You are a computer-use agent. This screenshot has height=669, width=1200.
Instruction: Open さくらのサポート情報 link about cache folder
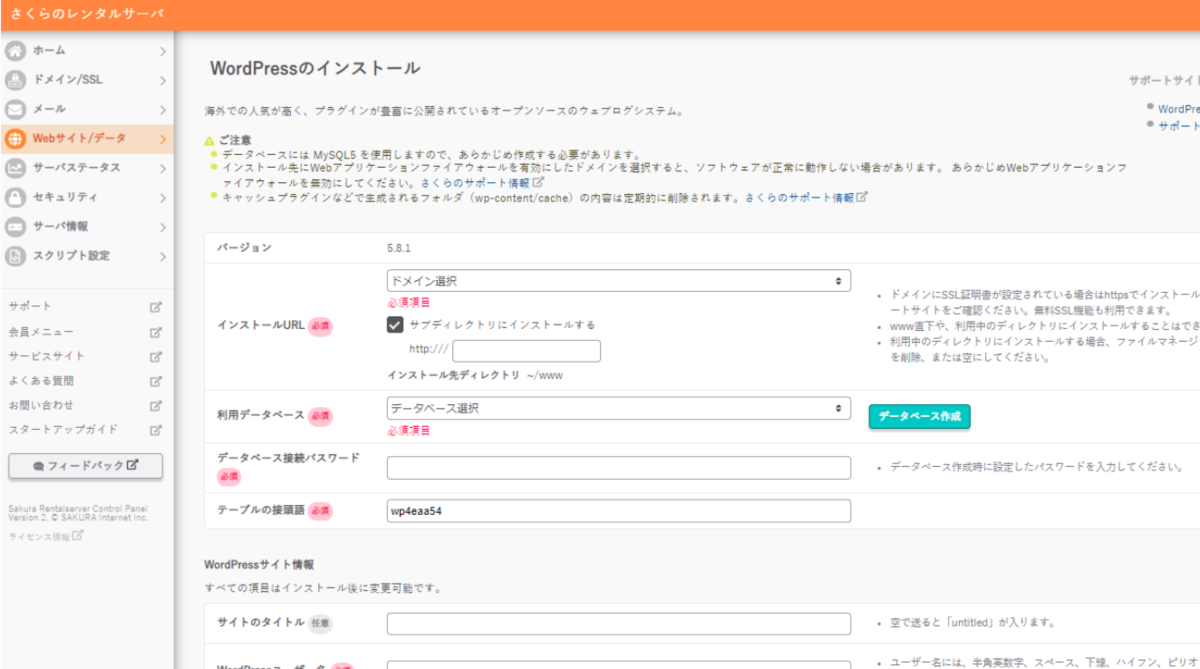[x=800, y=198]
